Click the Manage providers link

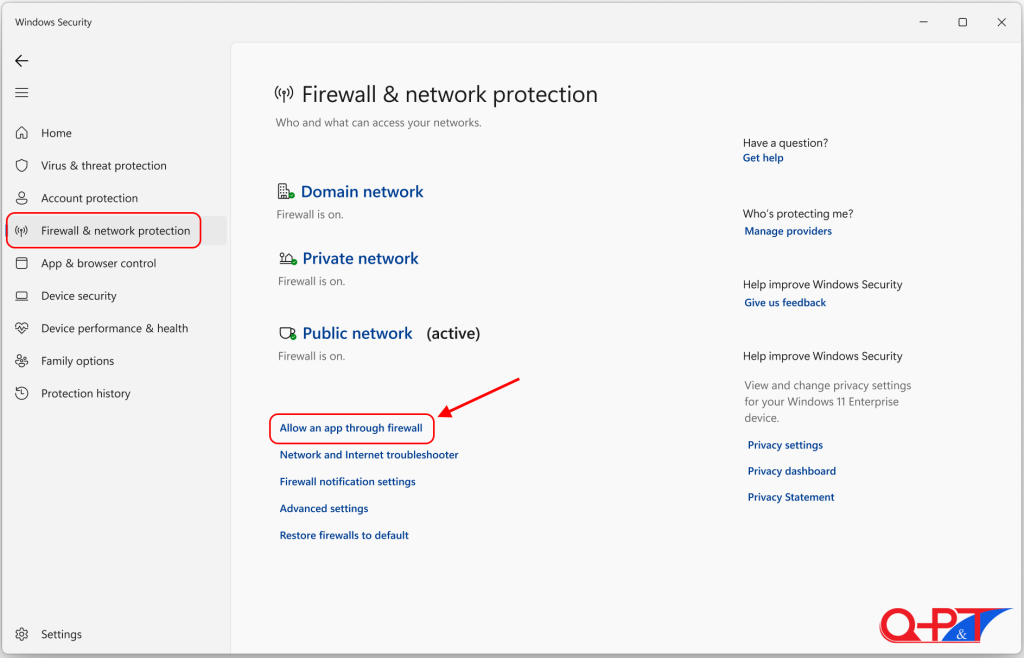pyautogui.click(x=788, y=231)
